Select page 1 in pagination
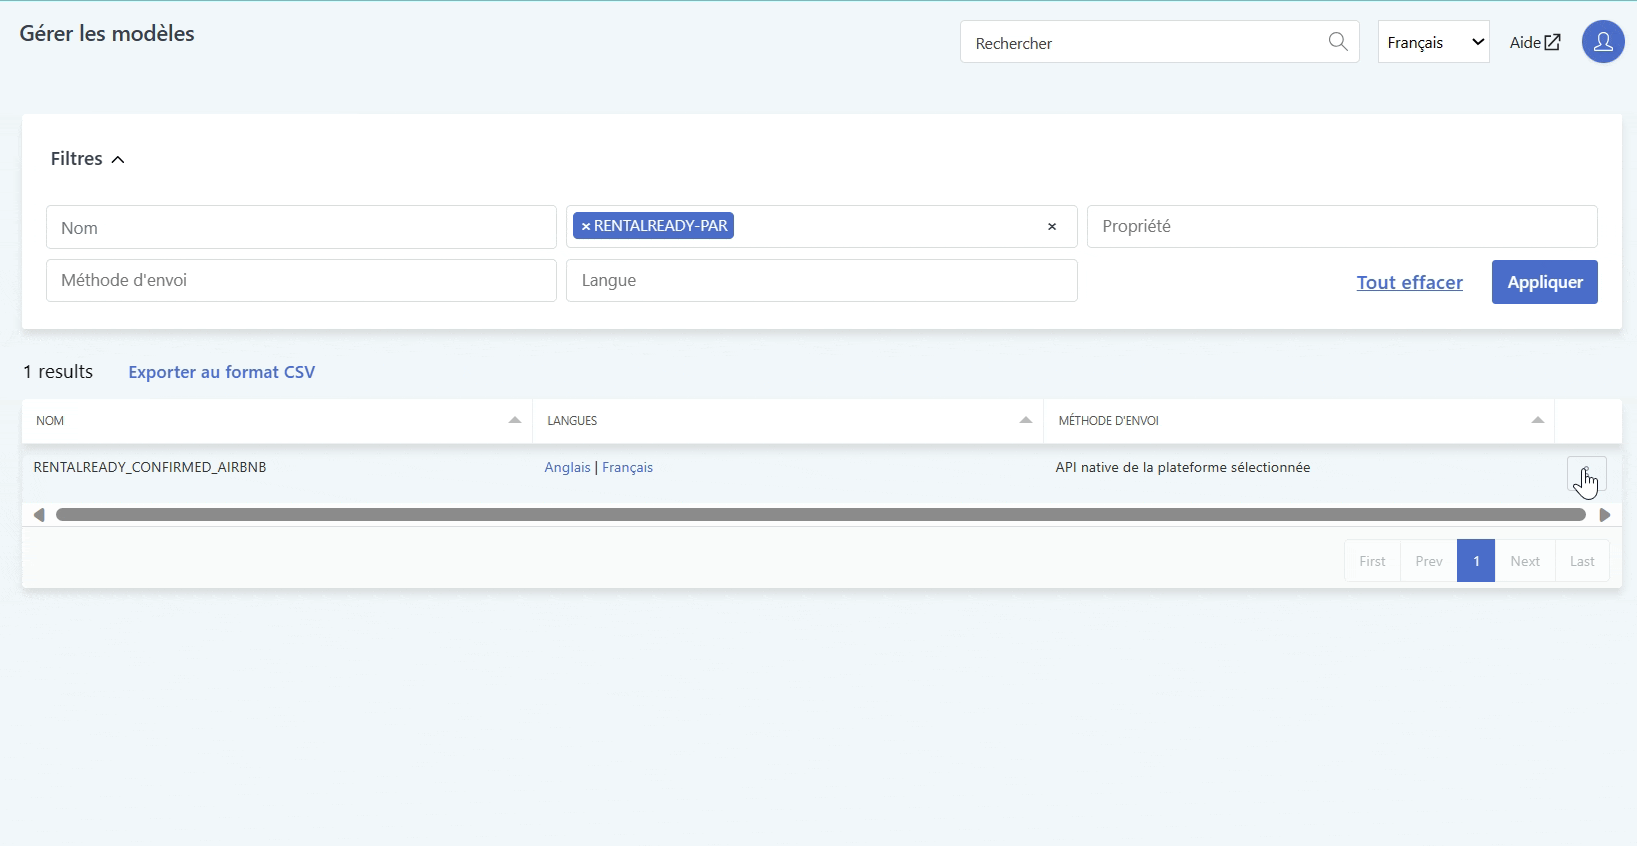The image size is (1637, 846). pyautogui.click(x=1476, y=561)
